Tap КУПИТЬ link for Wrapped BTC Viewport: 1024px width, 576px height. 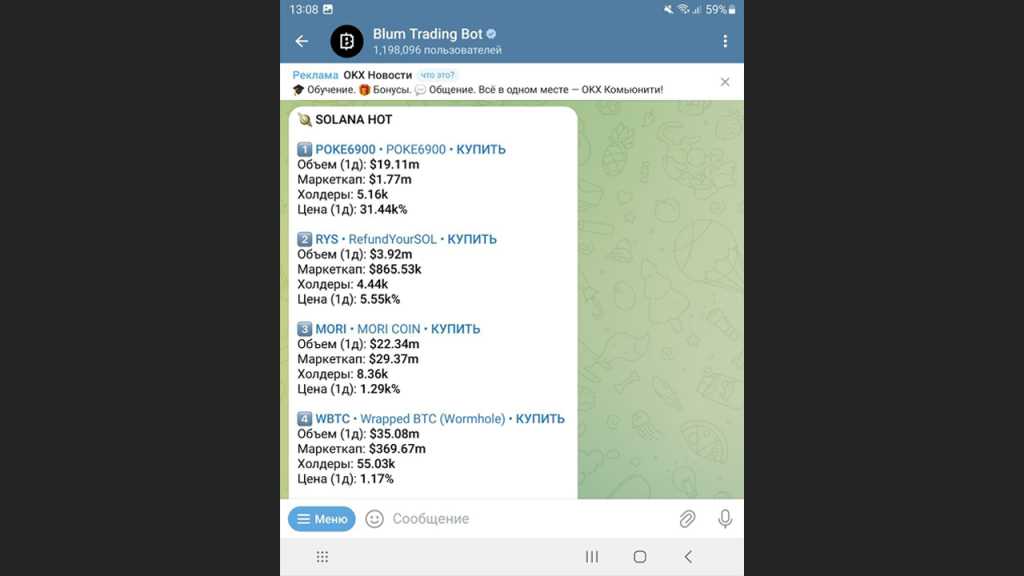coord(540,419)
